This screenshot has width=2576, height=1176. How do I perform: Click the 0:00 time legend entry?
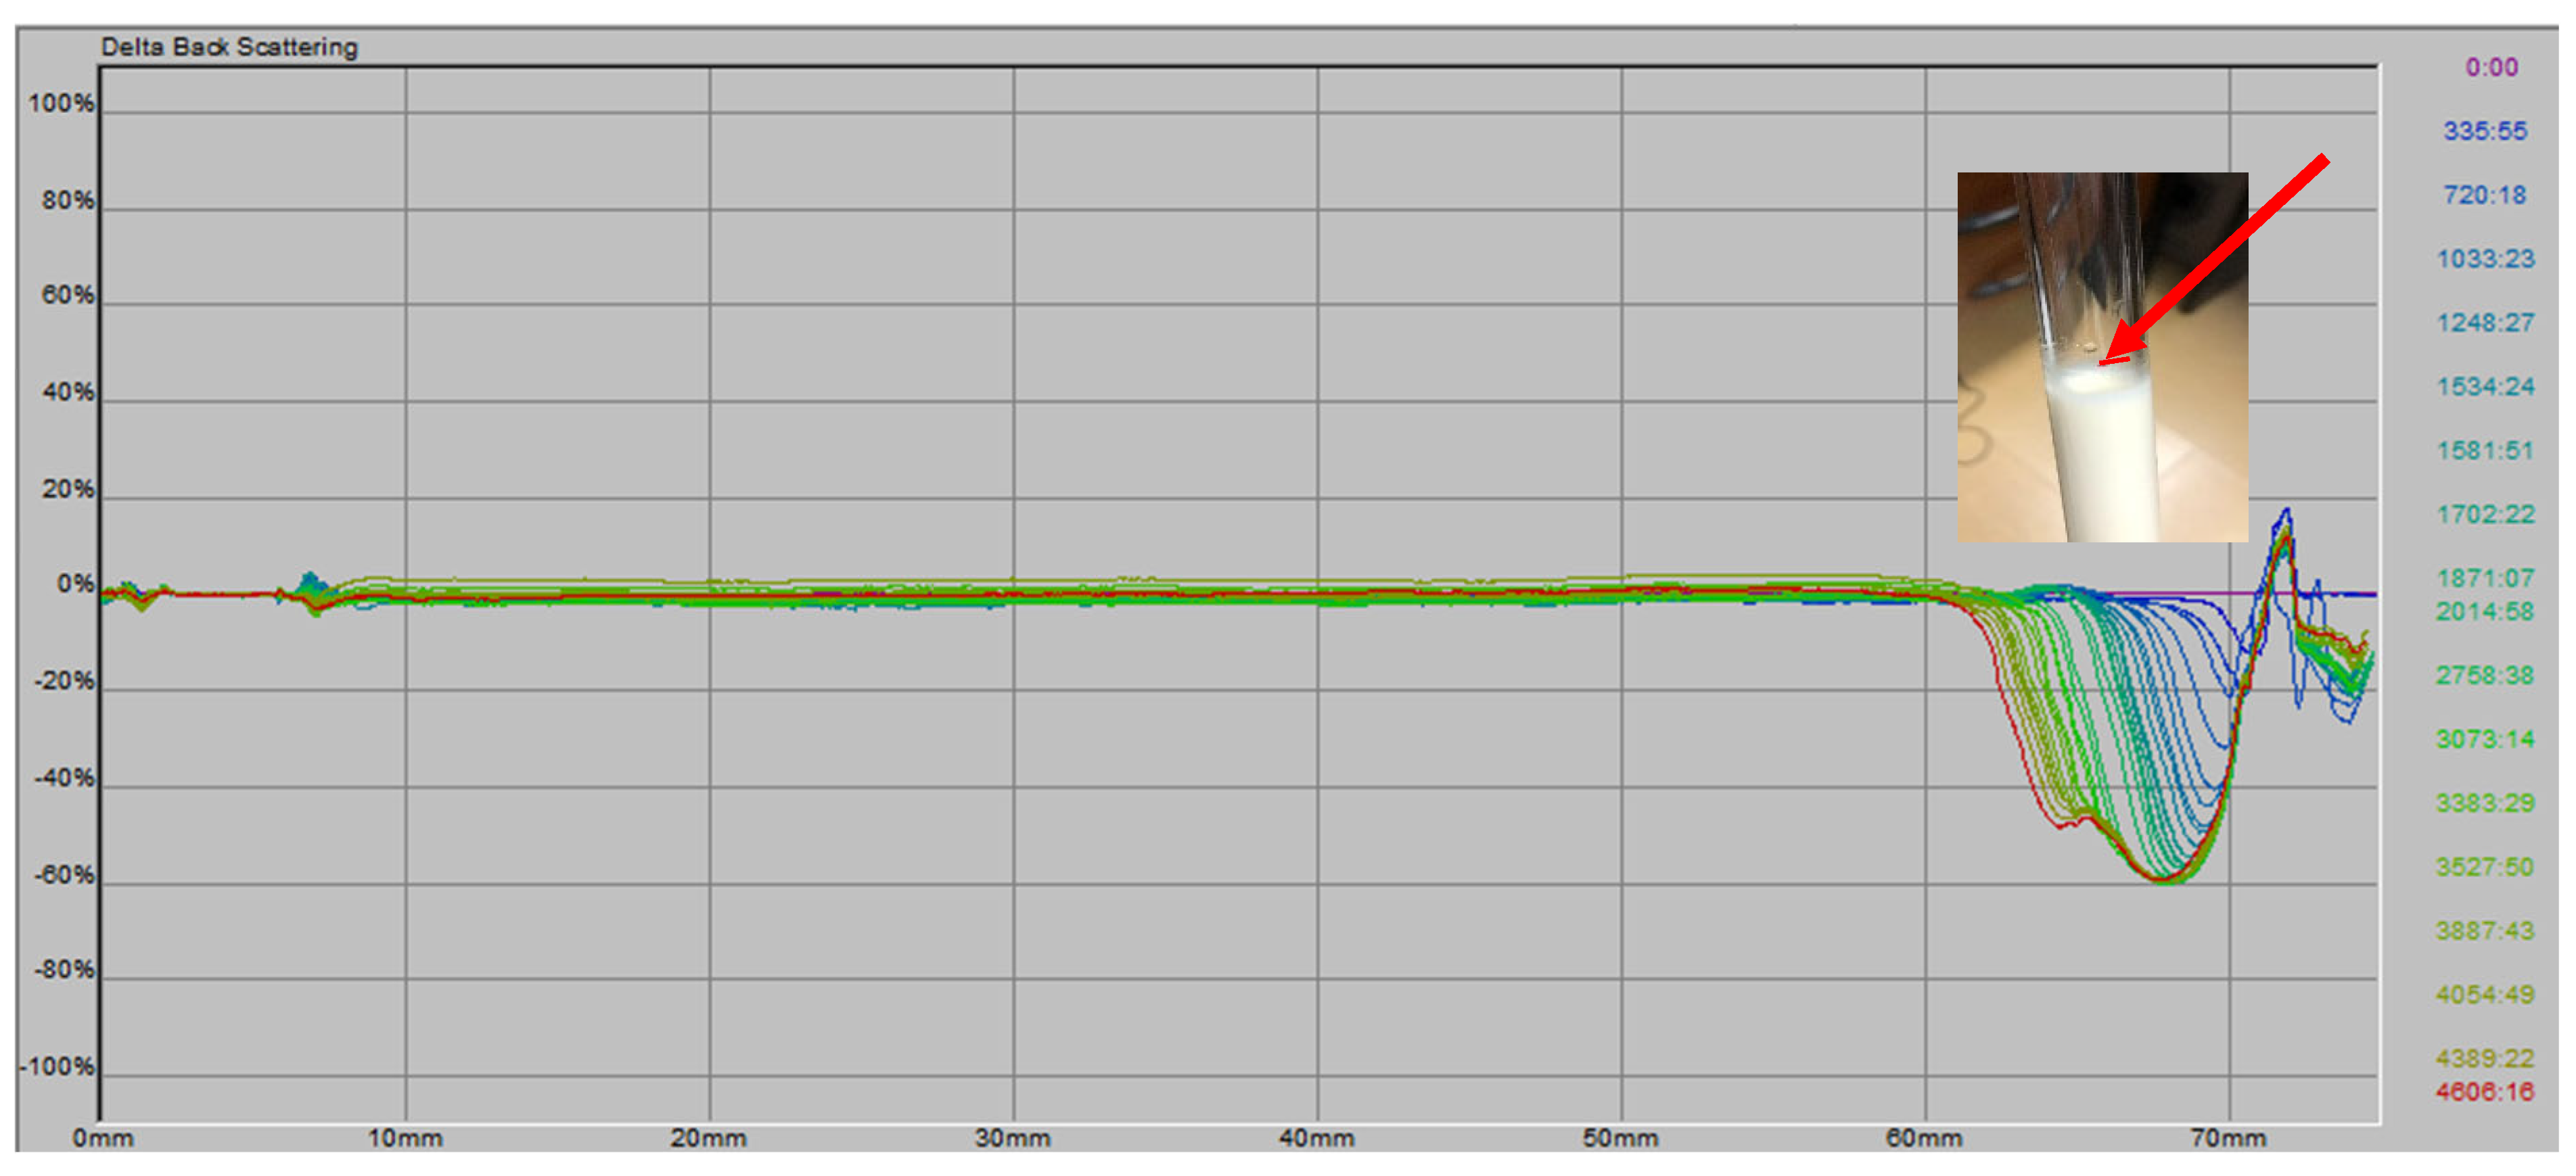point(2491,68)
